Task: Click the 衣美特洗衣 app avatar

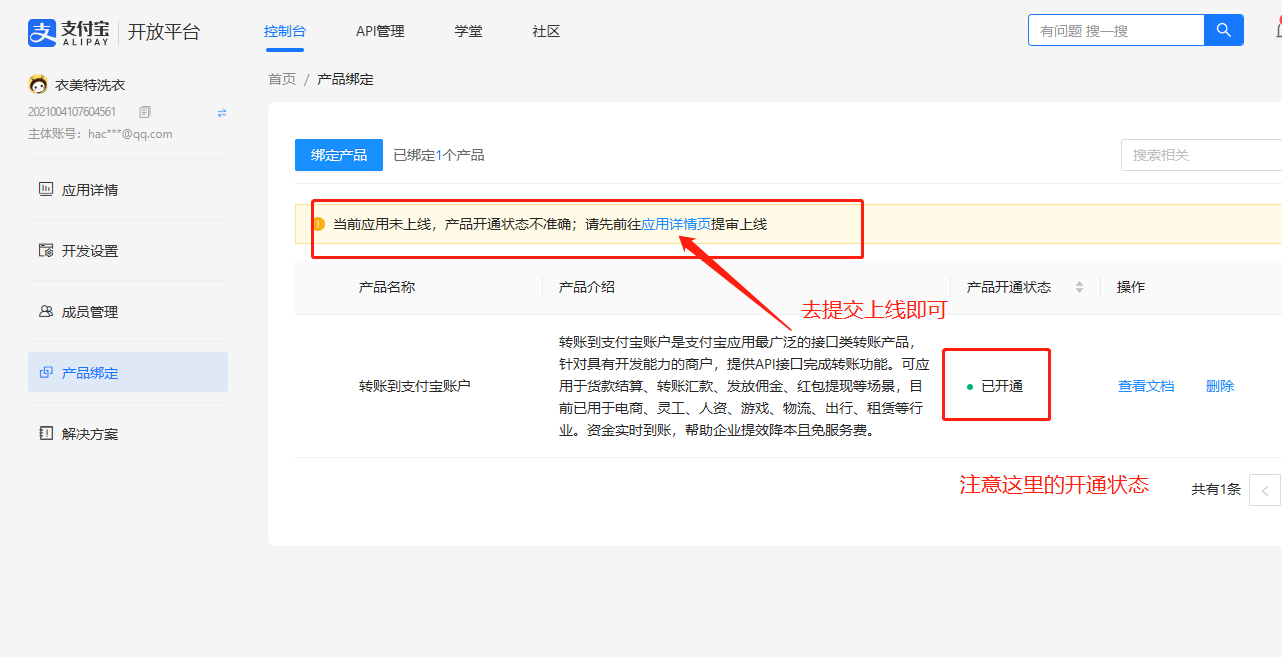Action: [x=38, y=85]
